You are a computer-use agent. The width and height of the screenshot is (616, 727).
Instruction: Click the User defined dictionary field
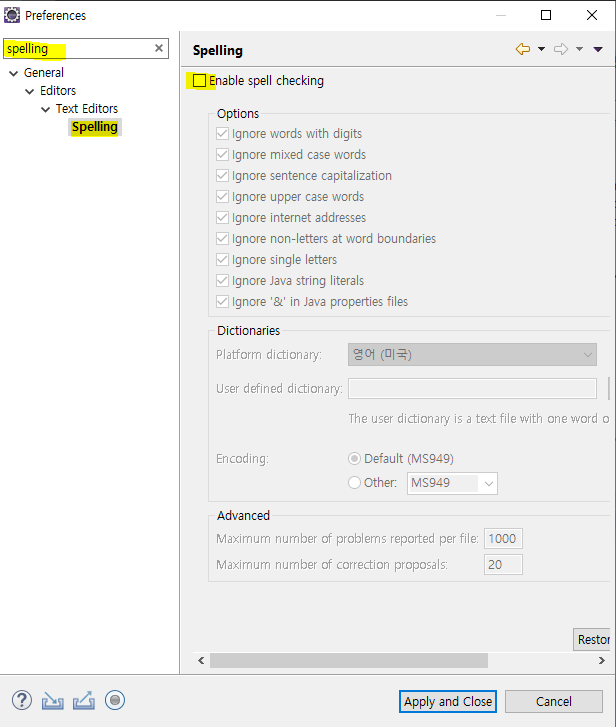coord(472,389)
